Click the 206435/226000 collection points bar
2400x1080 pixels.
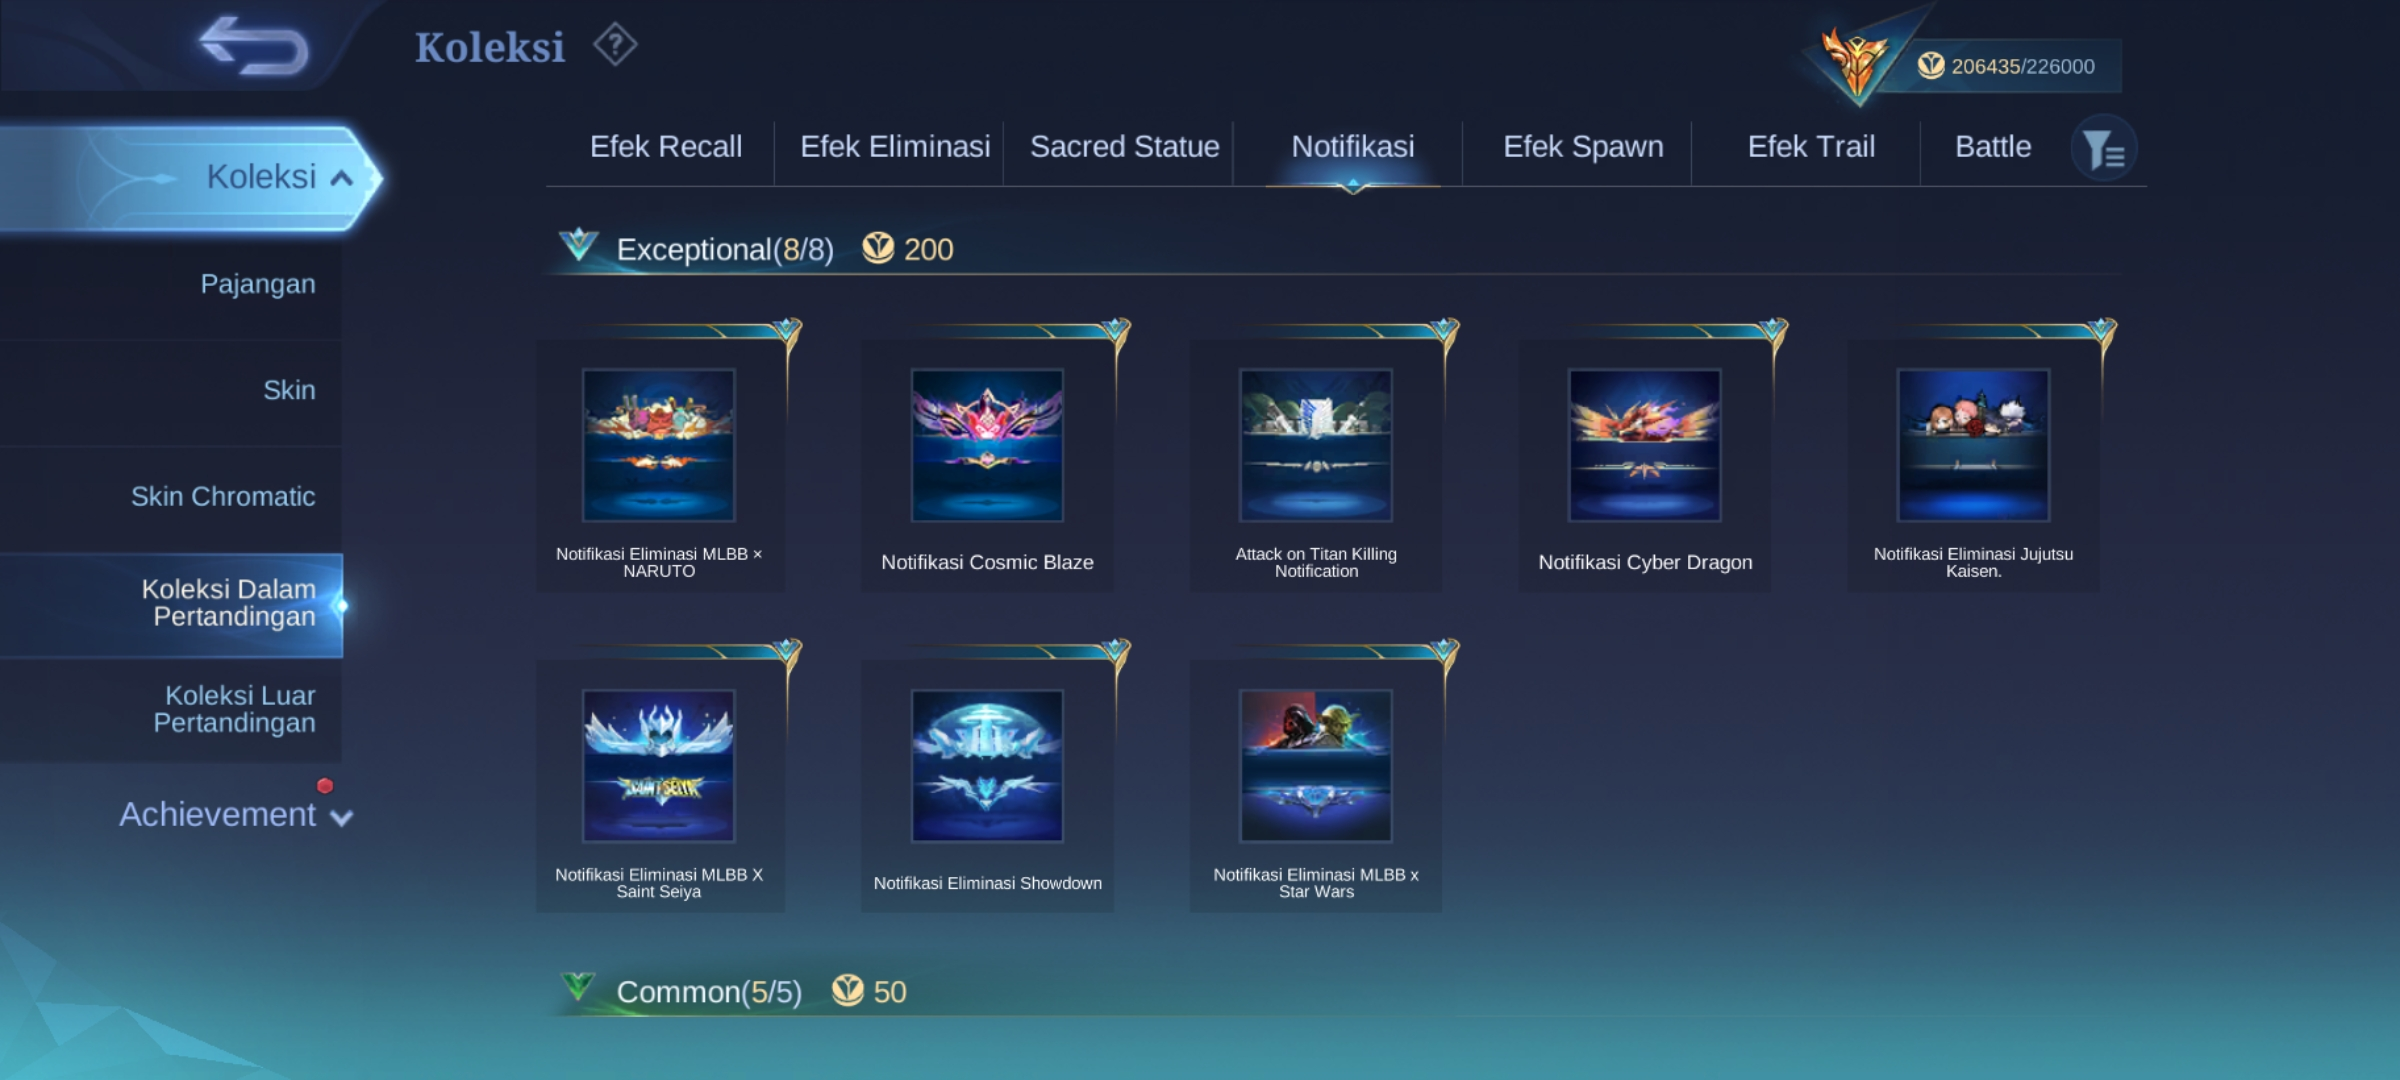coord(2021,67)
